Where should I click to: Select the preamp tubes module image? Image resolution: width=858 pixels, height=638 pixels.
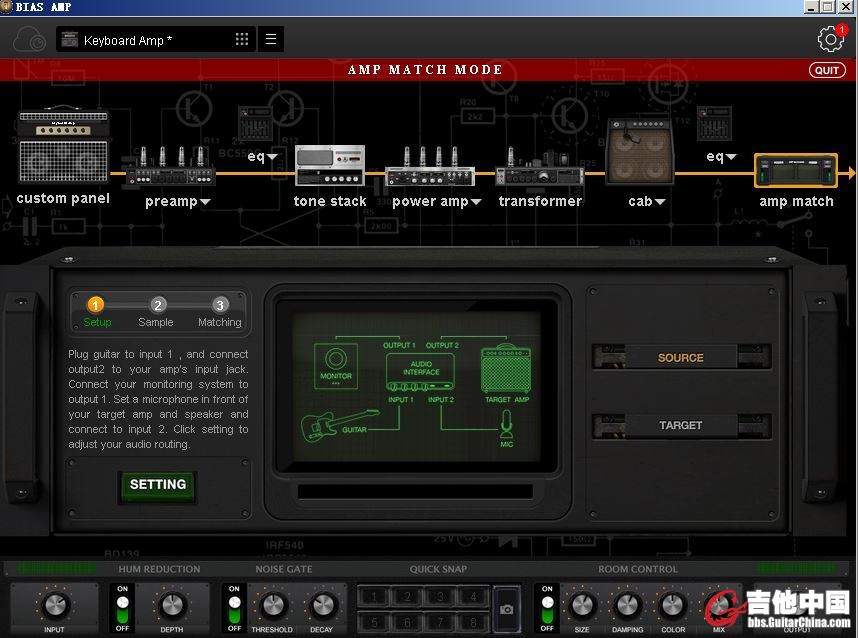(x=171, y=166)
